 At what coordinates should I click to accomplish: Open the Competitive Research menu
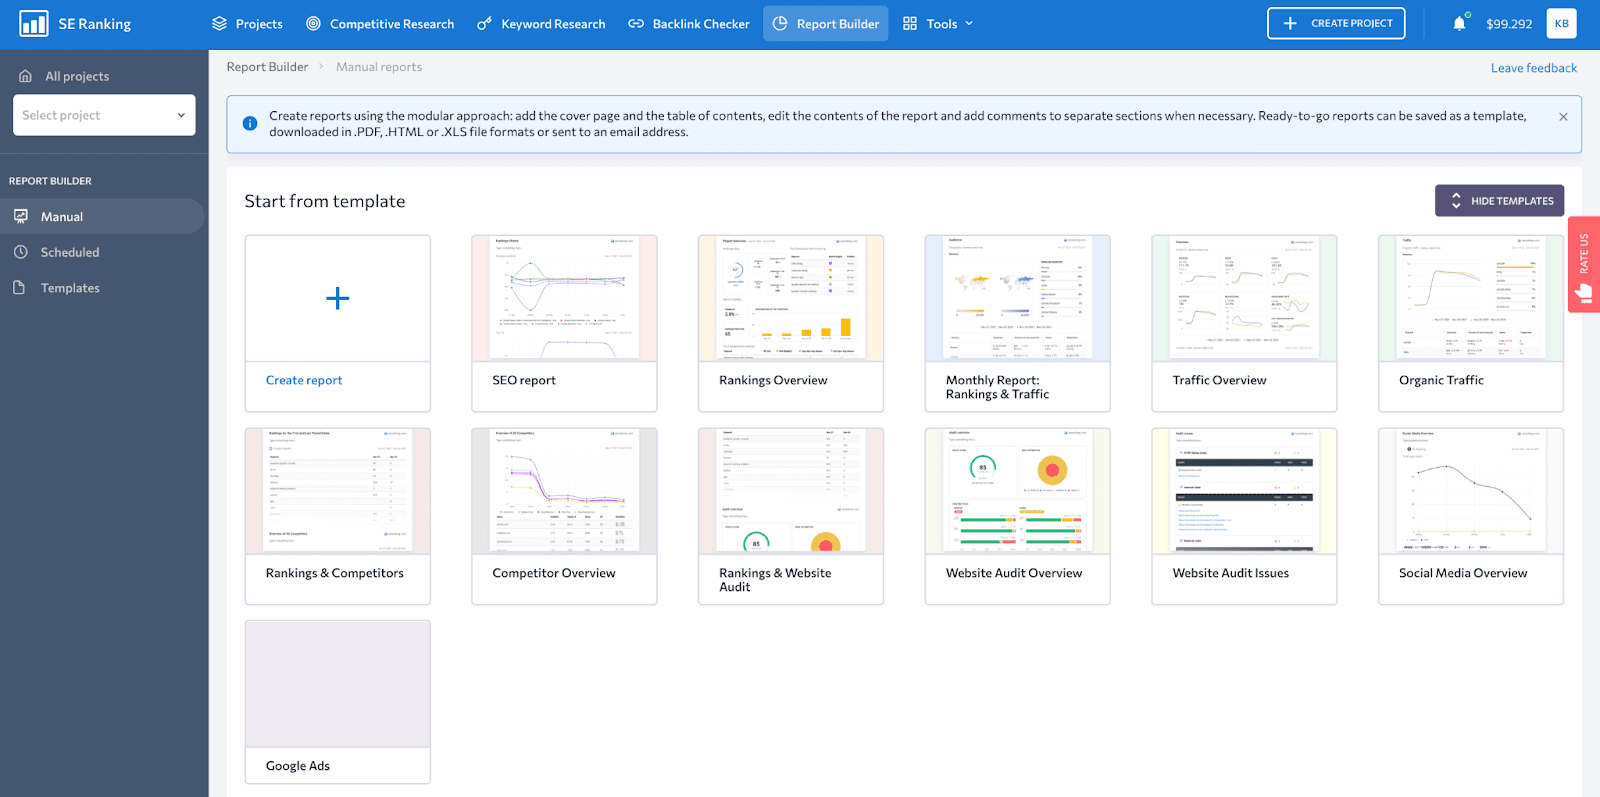(380, 24)
